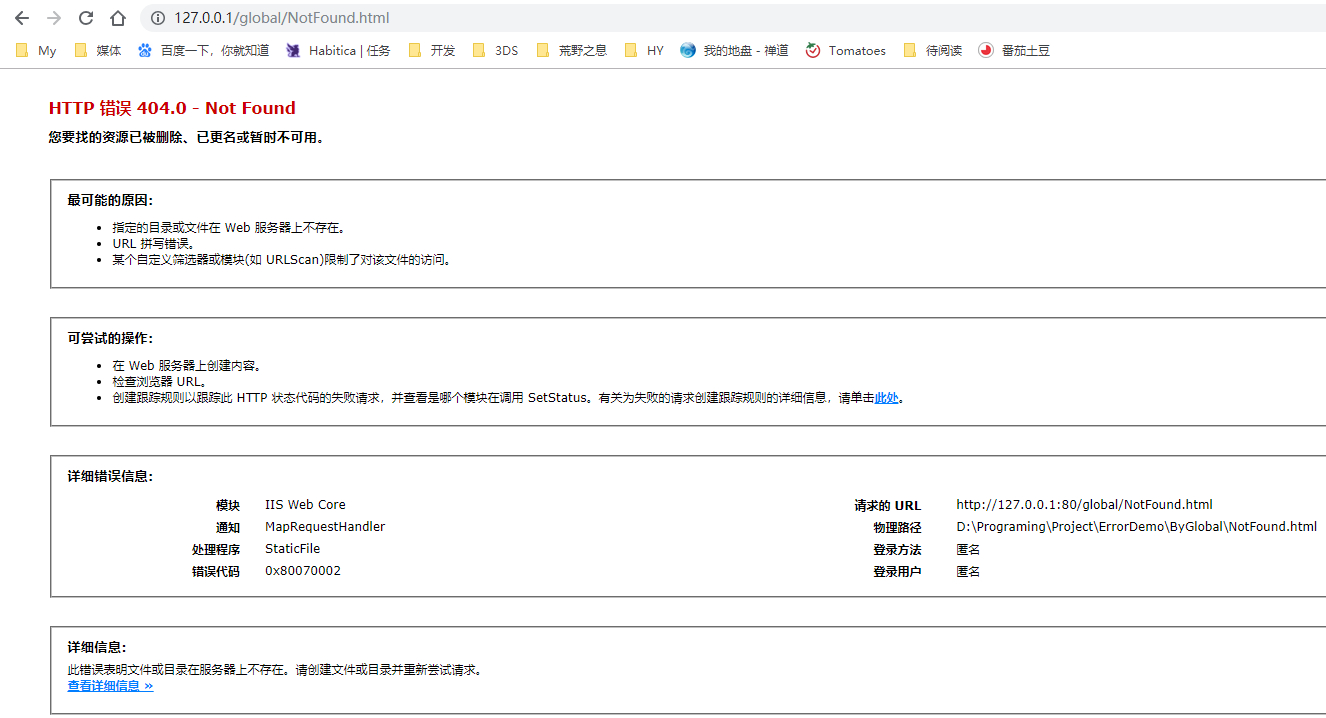The image size is (1326, 718).
Task: Click the 登录用户 label
Action: click(897, 572)
